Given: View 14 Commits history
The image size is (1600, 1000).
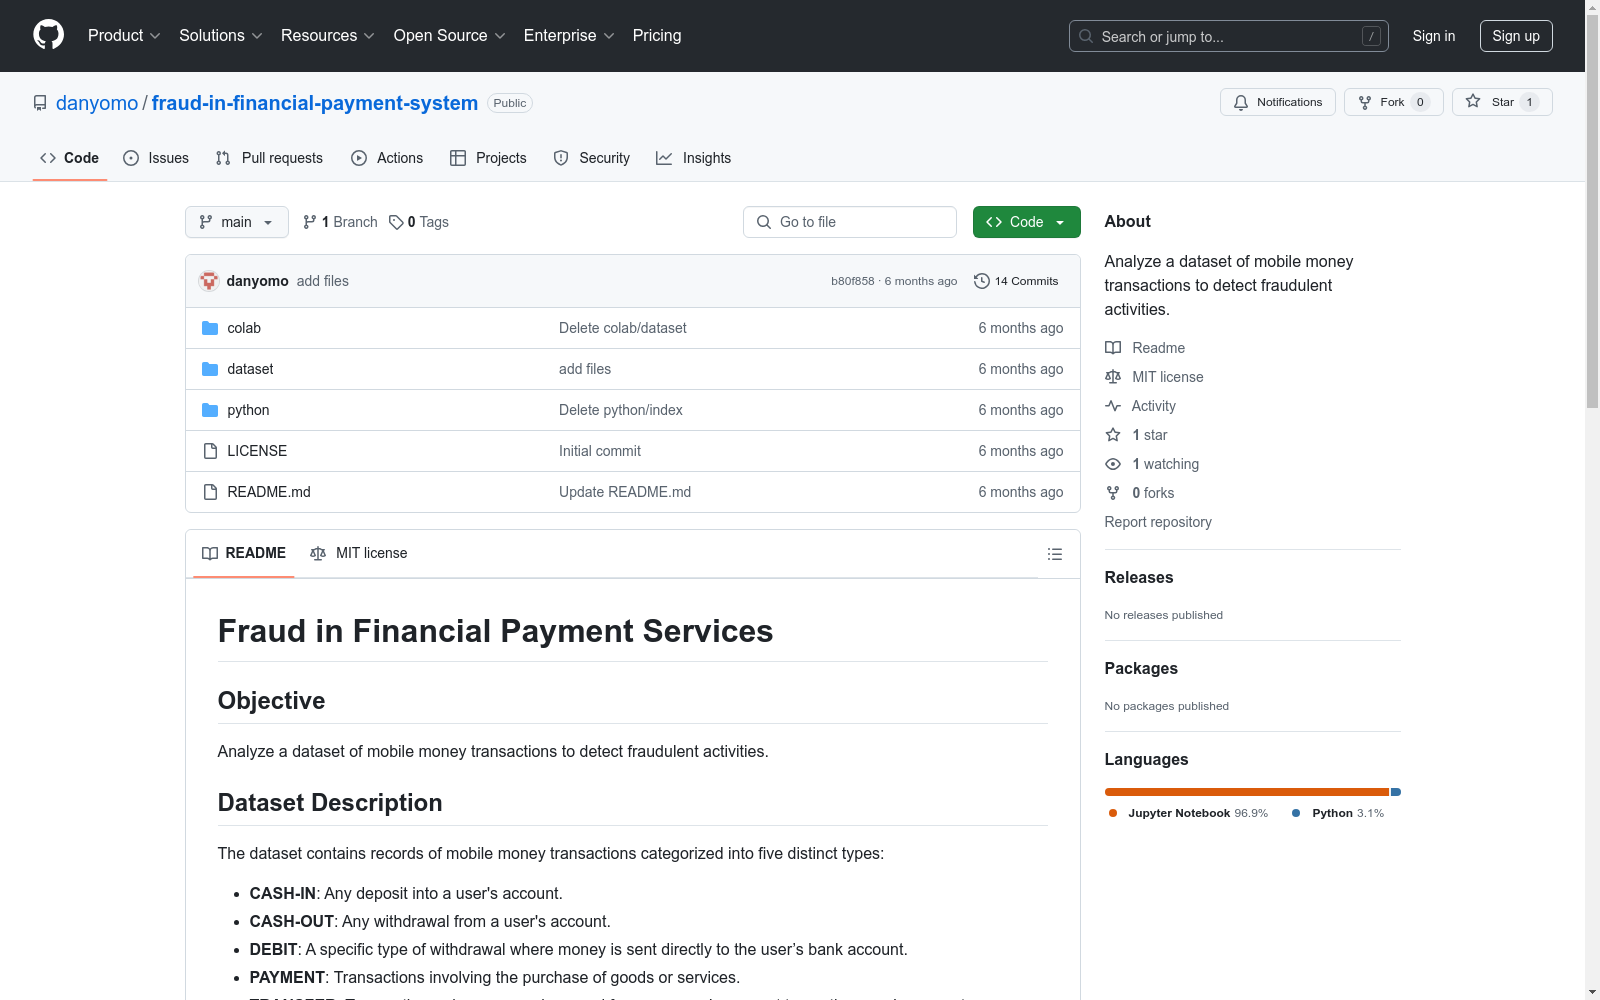Looking at the screenshot, I should point(1016,281).
